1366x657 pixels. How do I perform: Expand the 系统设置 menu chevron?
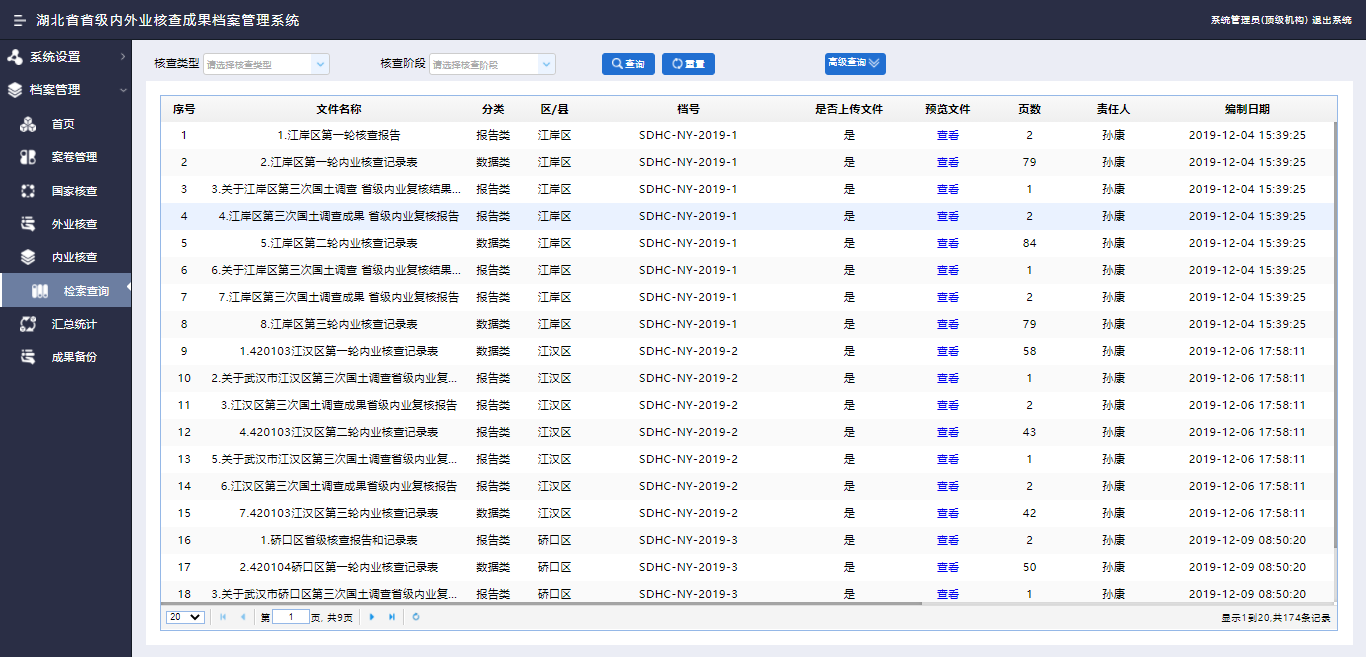tap(122, 57)
